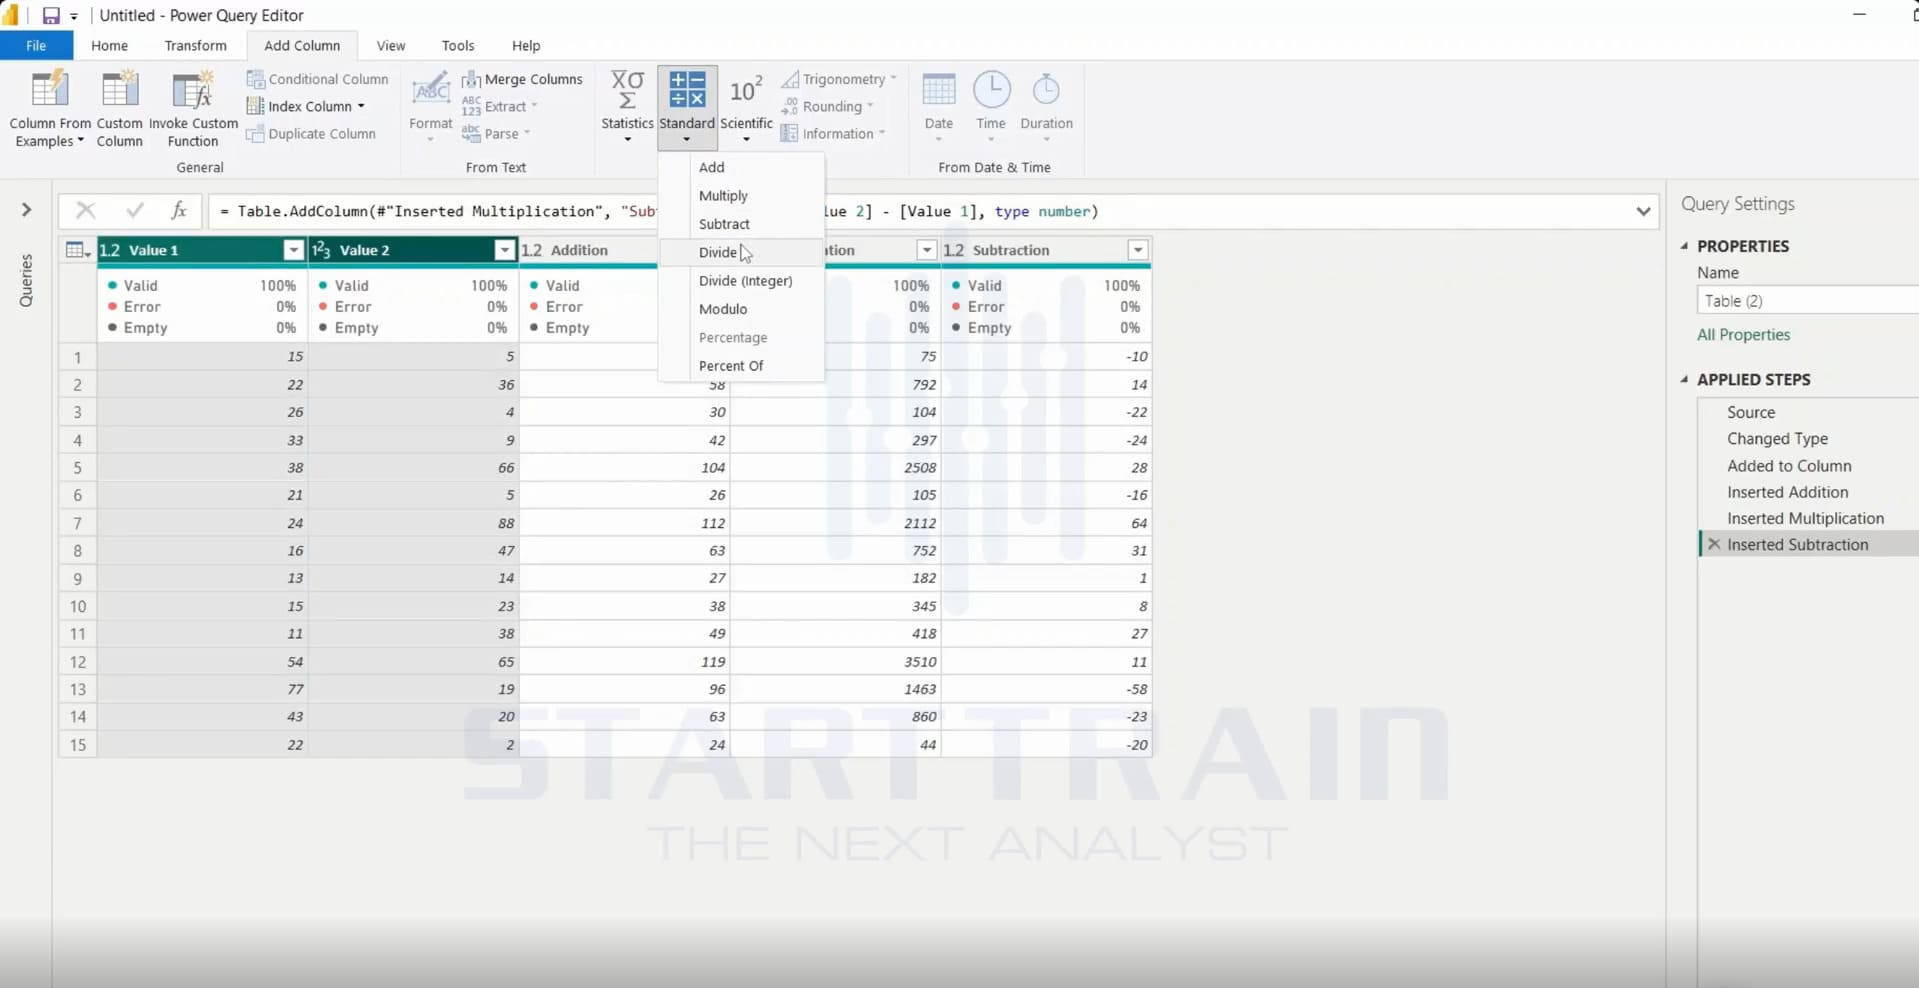
Task: Open Statistics number functions
Action: (627, 106)
